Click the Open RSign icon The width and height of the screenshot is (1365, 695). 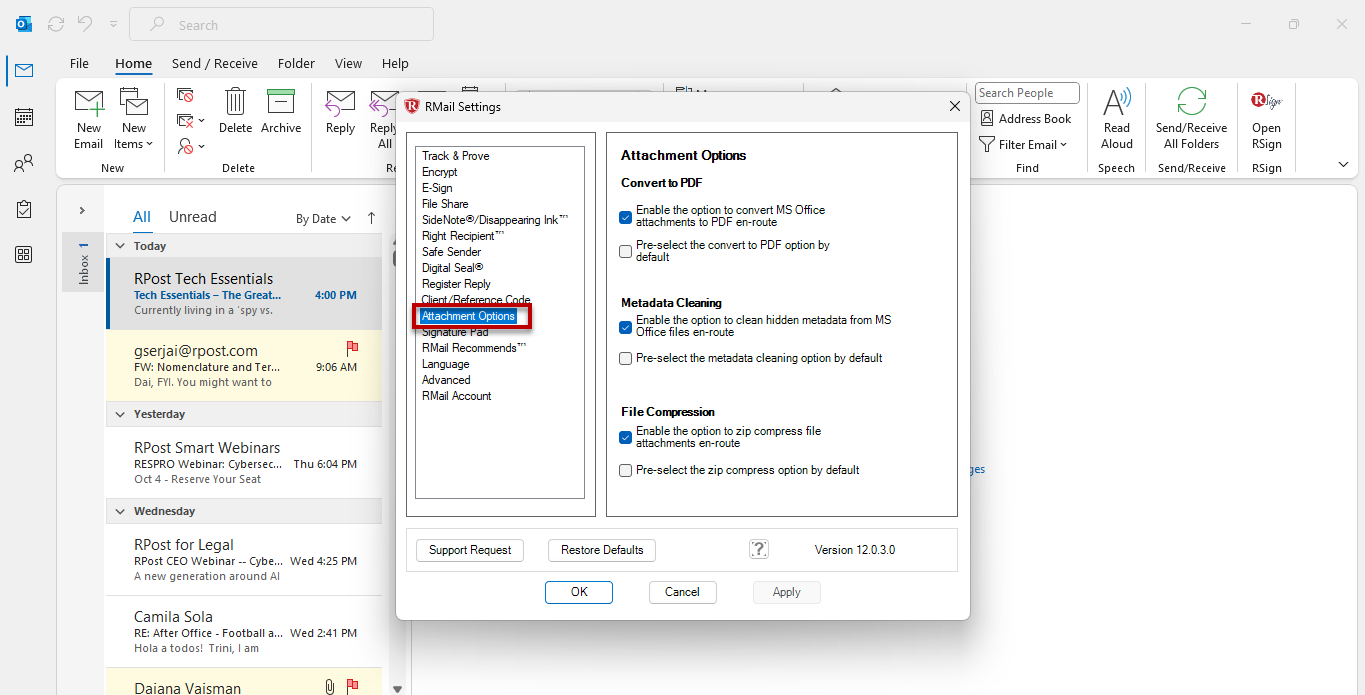1266,101
